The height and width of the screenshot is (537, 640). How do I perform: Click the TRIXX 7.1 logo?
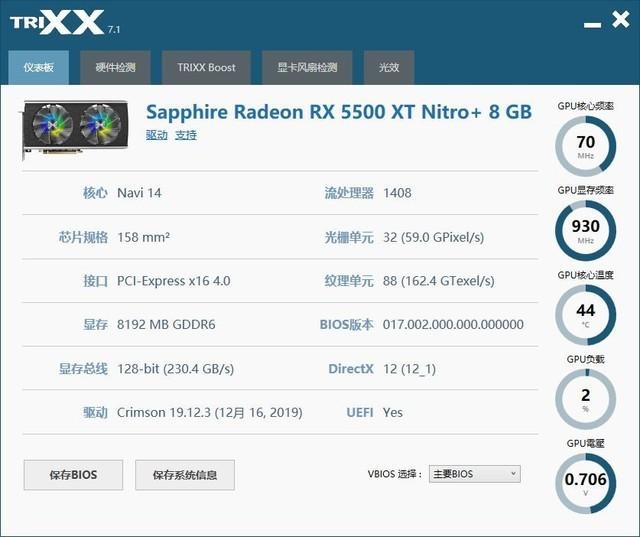click(64, 22)
